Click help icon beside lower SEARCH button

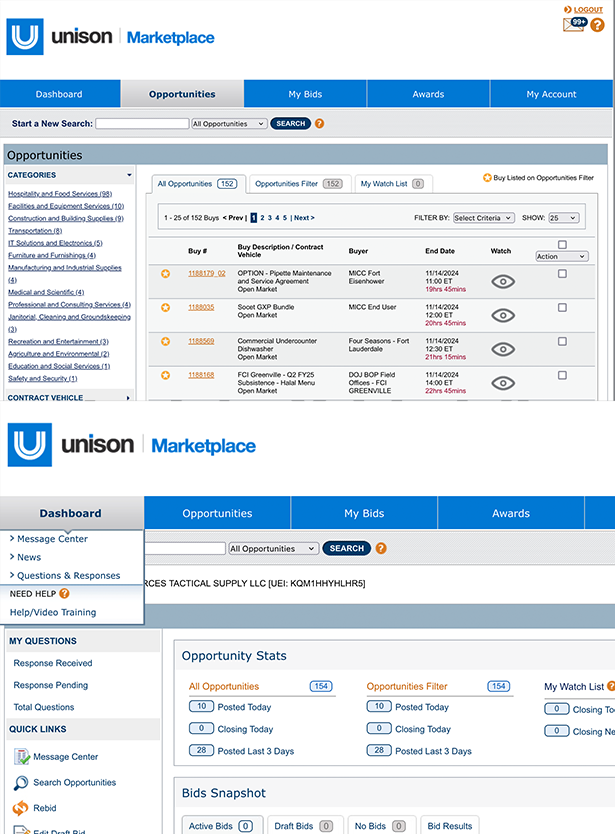coord(381,548)
